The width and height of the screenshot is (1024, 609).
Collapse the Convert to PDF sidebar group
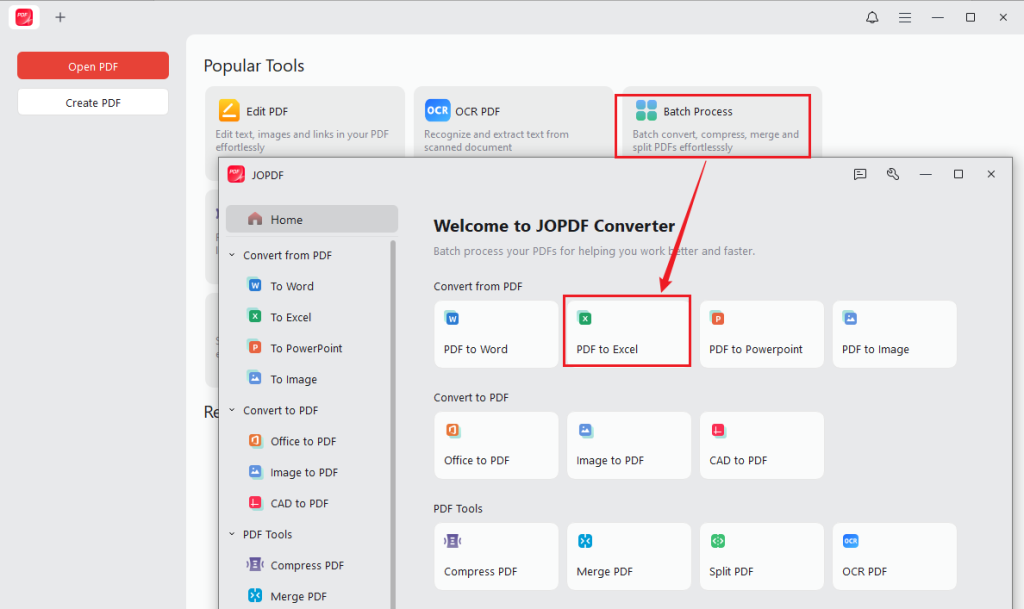click(232, 410)
